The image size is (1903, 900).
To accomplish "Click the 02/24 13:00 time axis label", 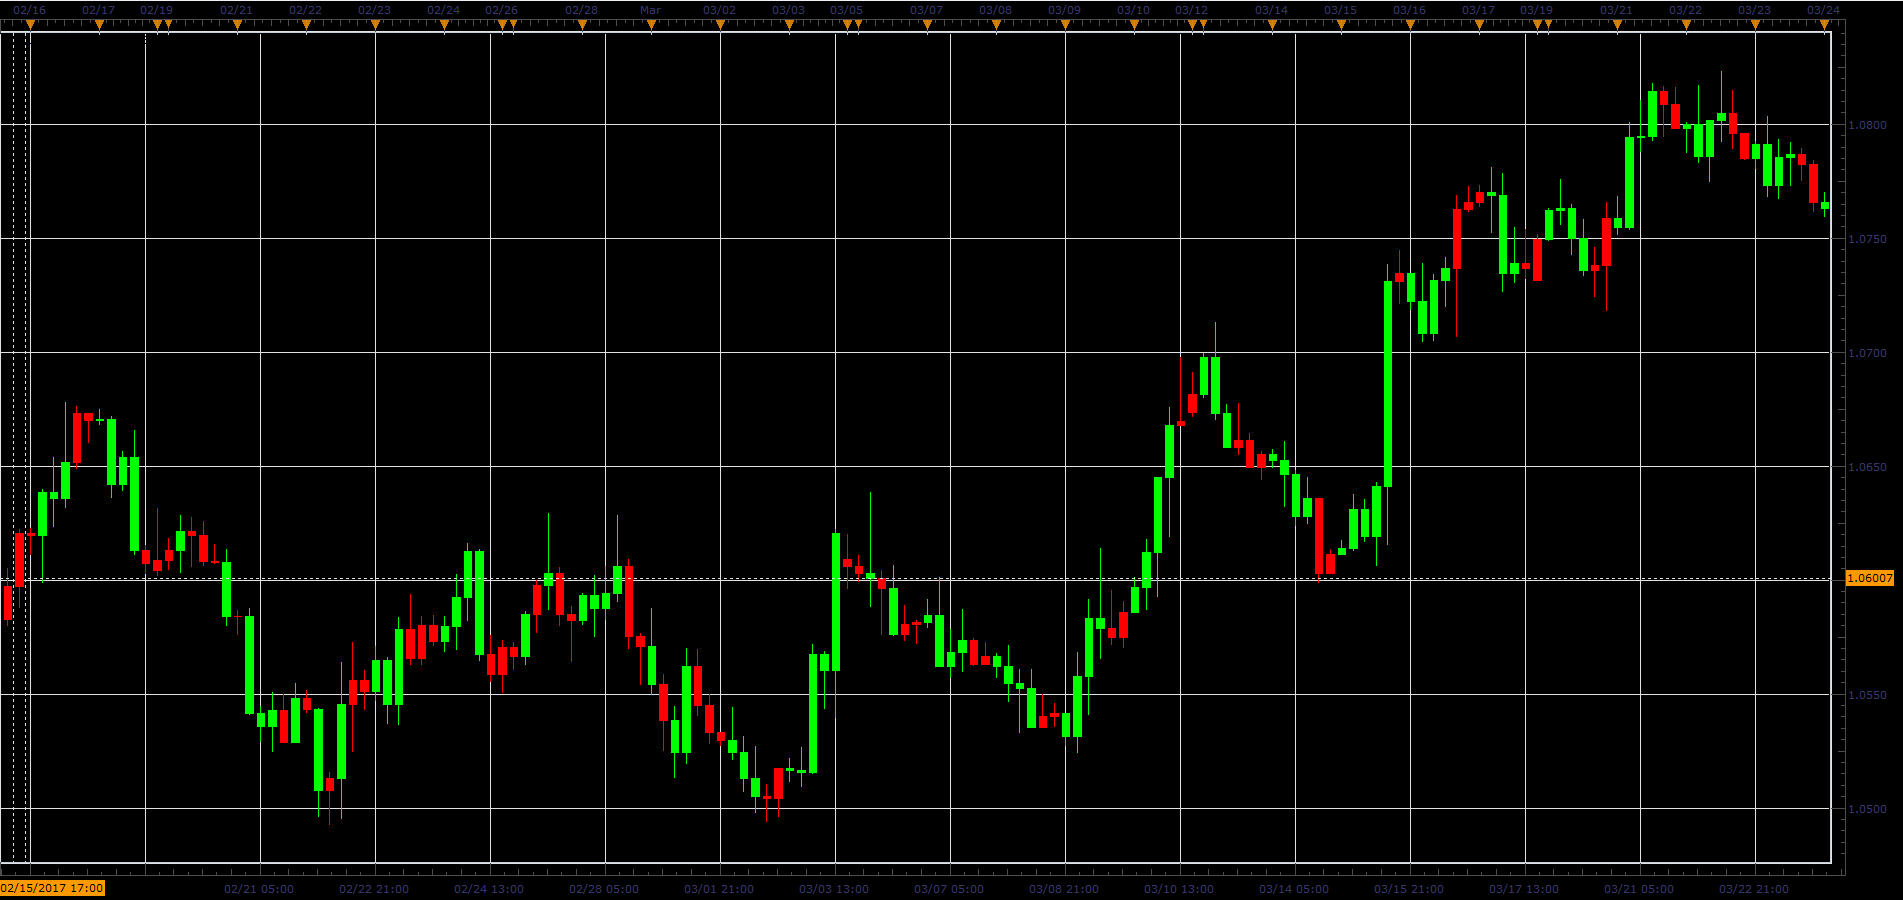I will [x=489, y=889].
